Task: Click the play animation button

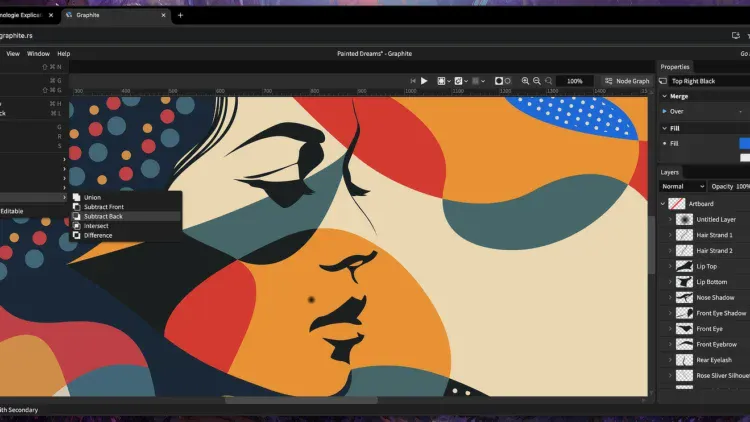Action: (424, 81)
